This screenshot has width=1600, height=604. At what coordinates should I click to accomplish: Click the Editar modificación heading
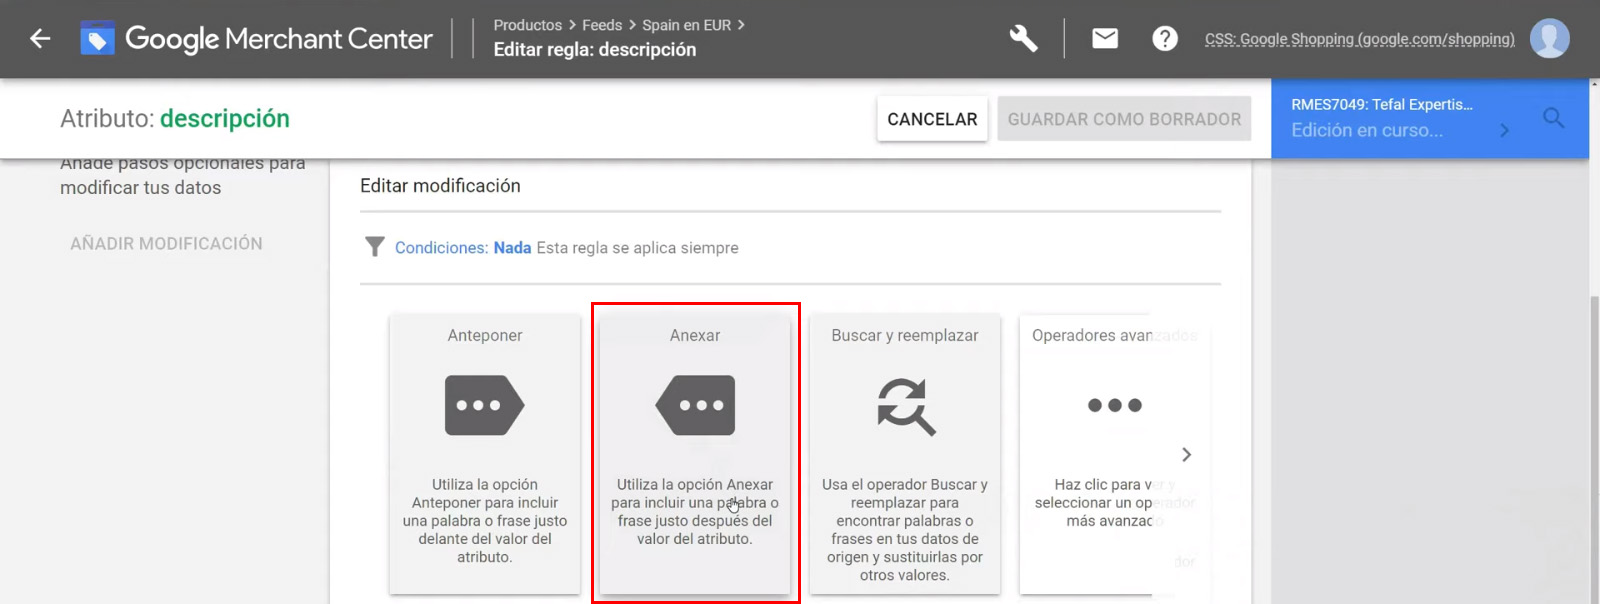pyautogui.click(x=440, y=186)
